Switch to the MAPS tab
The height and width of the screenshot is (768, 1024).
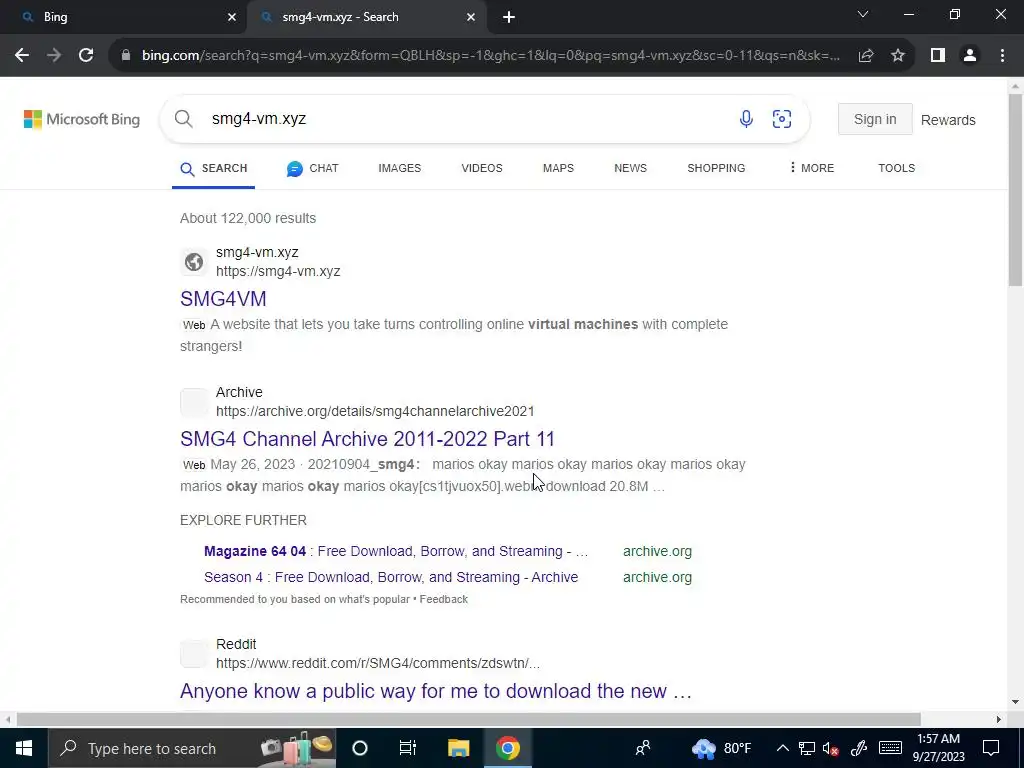[558, 168]
